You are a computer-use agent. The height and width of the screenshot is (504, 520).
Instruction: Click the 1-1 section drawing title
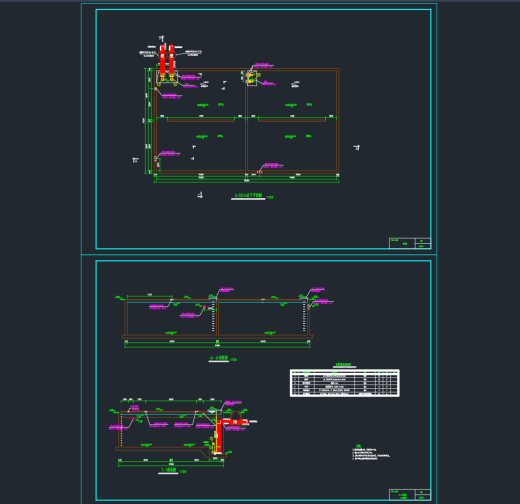(168, 470)
